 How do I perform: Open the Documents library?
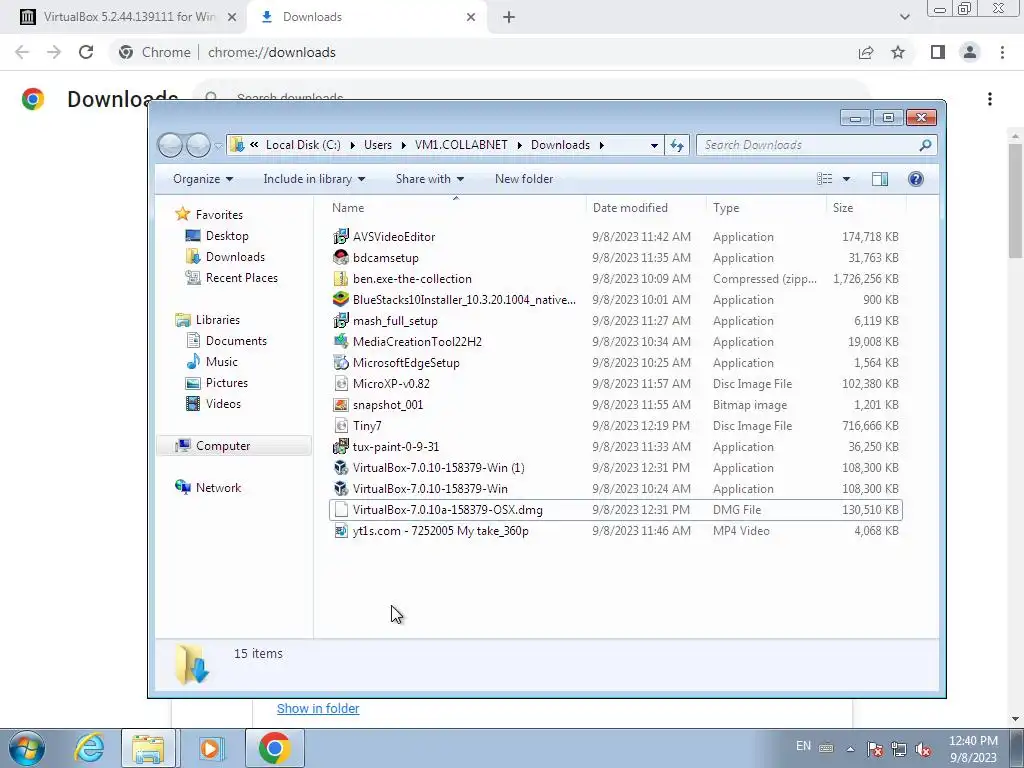[236, 341]
